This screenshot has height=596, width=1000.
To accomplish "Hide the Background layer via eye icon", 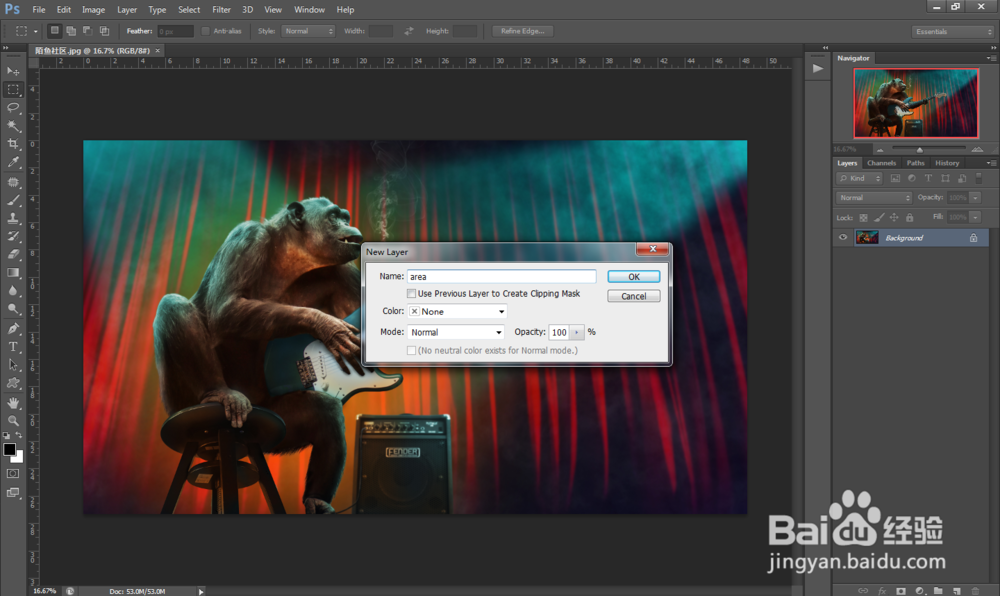I will point(843,238).
